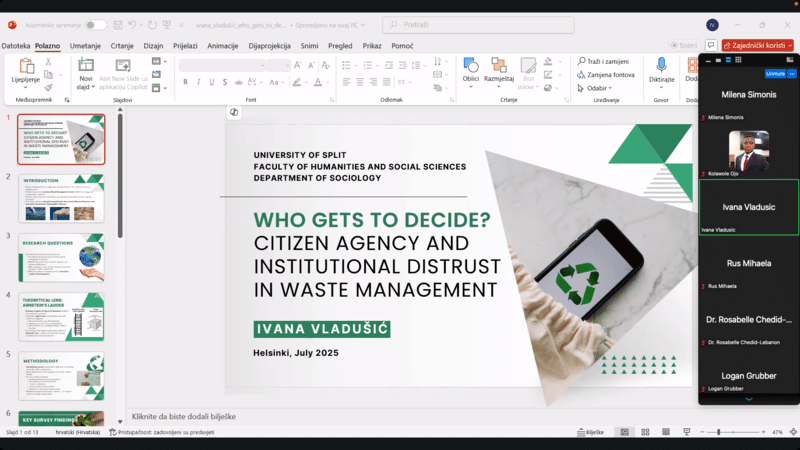Toggle Bilješke notes pane in status bar
Viewport: 800px width, 450px height.
[591, 432]
